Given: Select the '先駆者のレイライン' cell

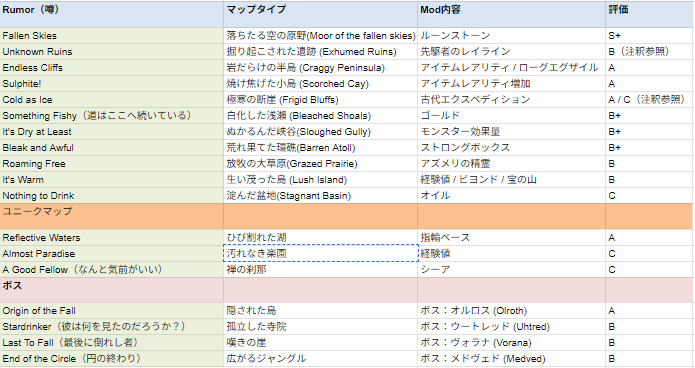Looking at the screenshot, I should click(x=511, y=51).
